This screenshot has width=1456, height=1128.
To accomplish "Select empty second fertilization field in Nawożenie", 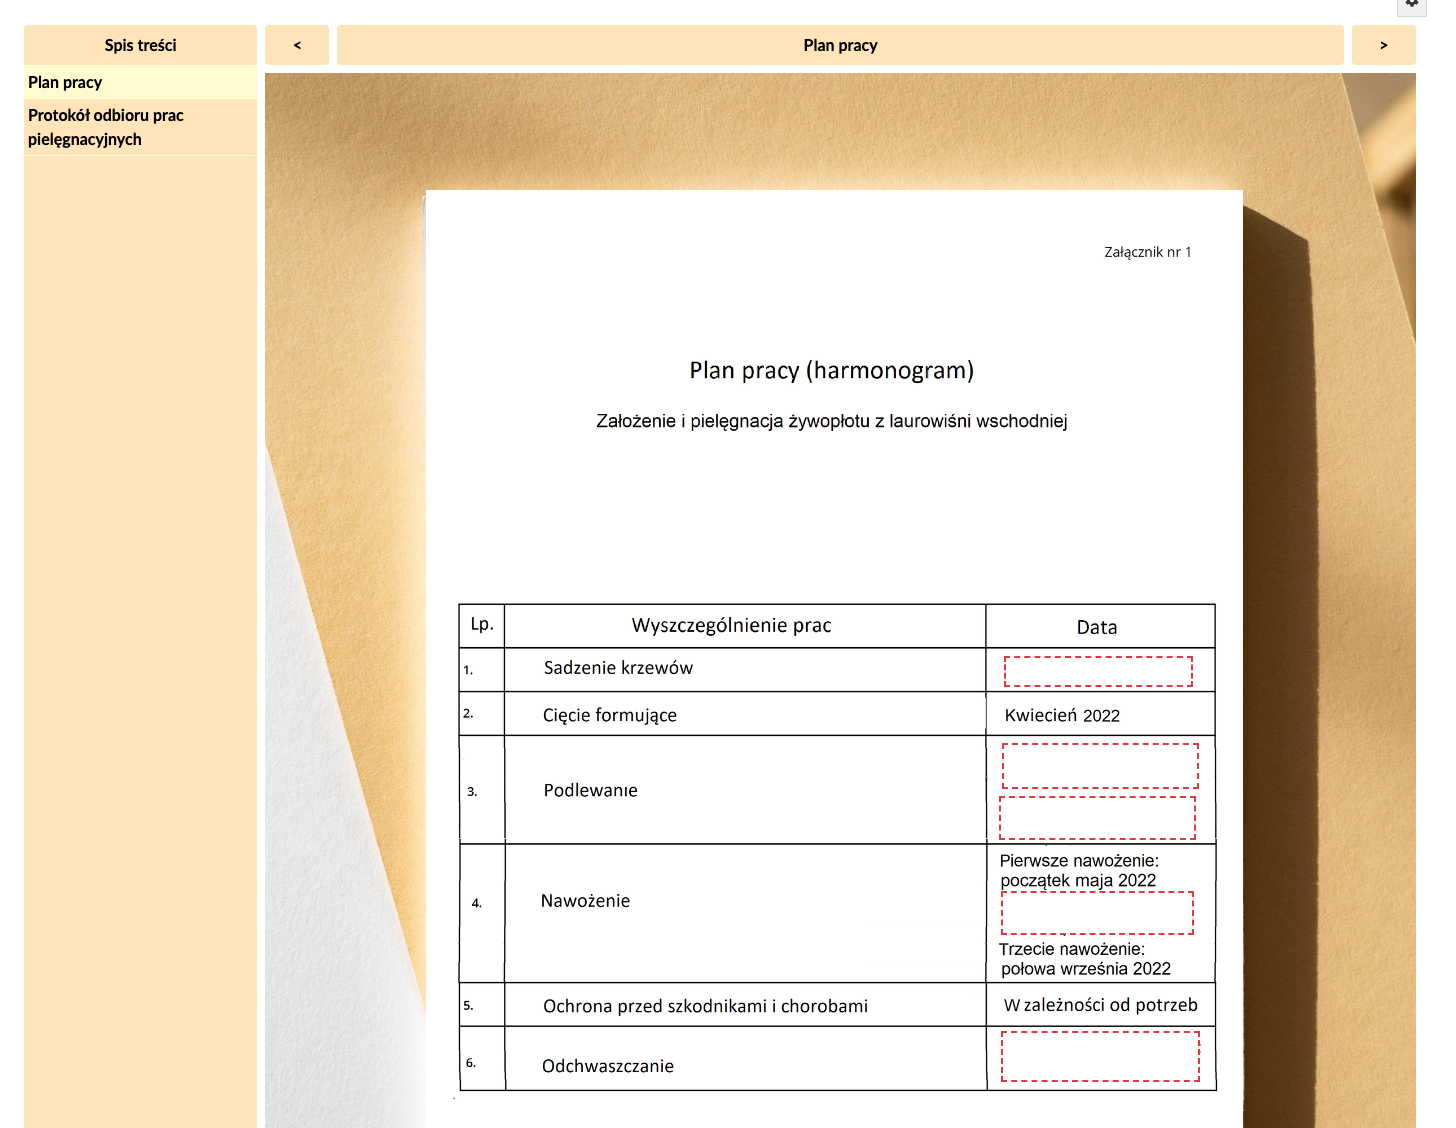I will coord(1097,913).
